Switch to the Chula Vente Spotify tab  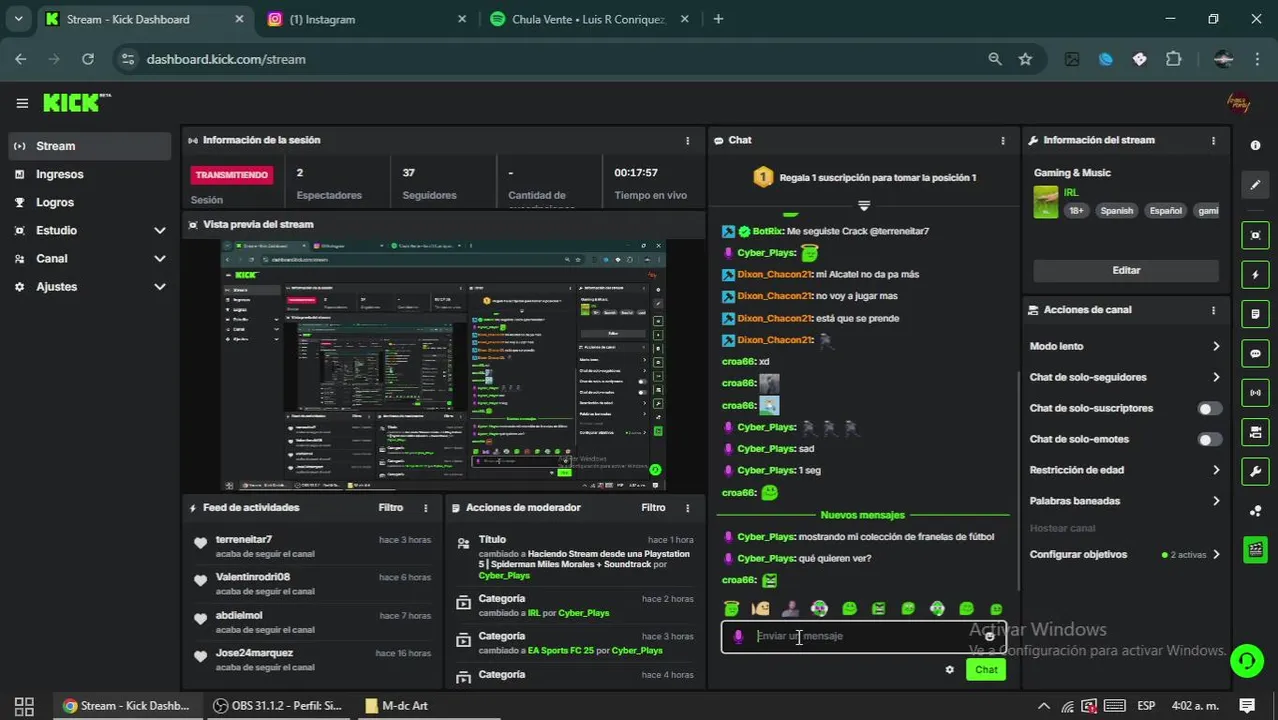pyautogui.click(x=590, y=19)
